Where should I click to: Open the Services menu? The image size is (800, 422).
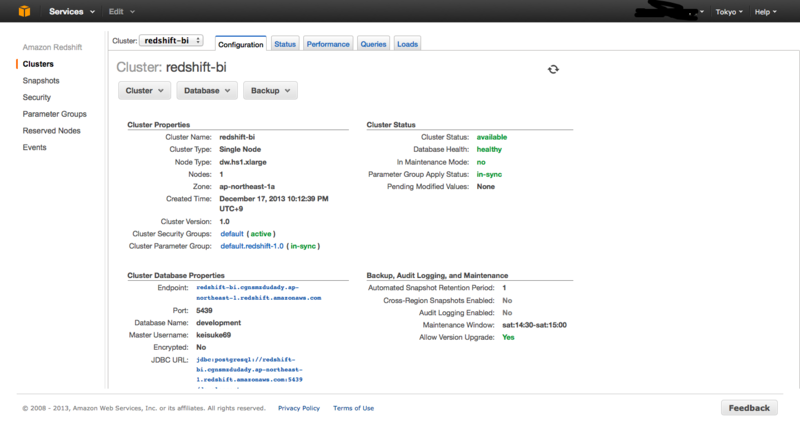click(71, 11)
